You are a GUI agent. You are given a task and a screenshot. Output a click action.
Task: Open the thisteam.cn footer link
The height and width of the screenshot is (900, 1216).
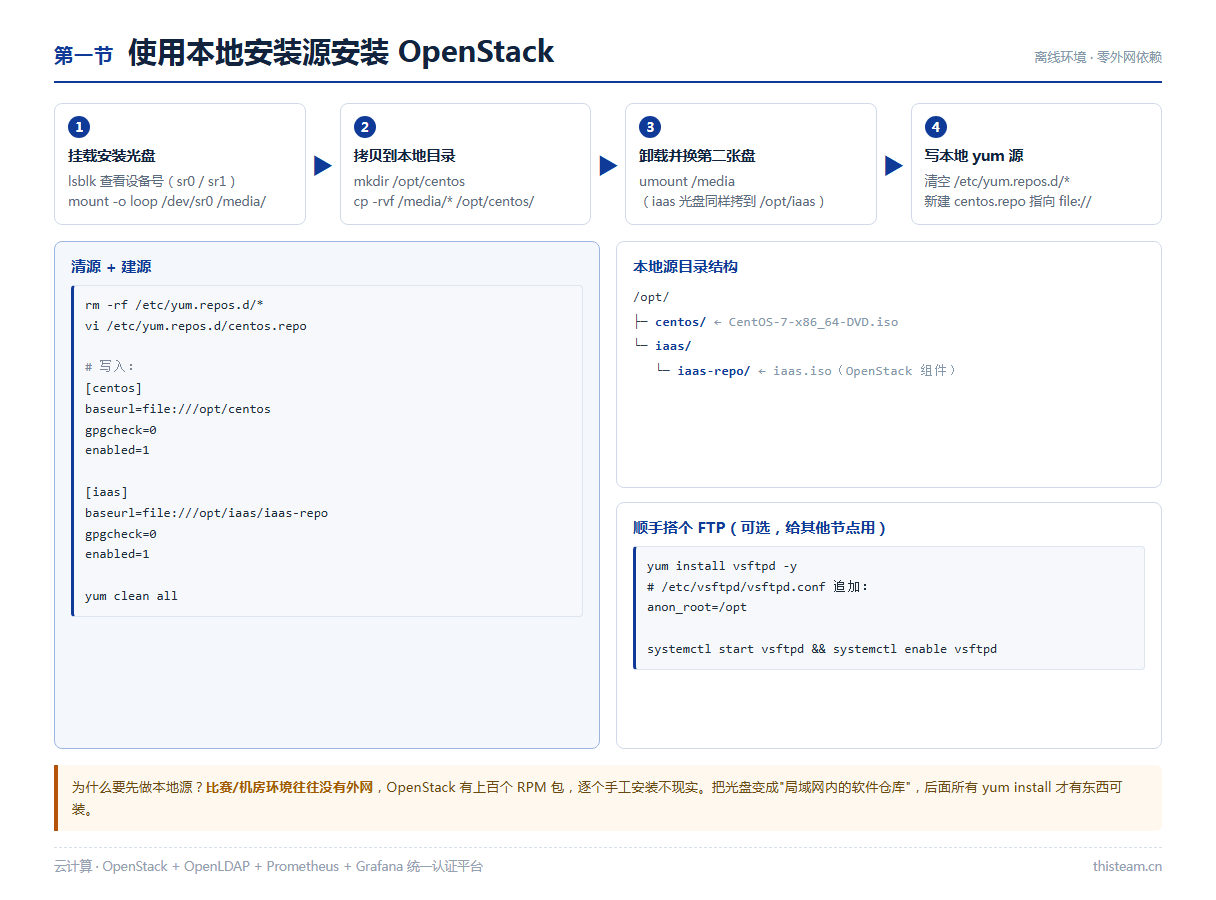click(1127, 866)
